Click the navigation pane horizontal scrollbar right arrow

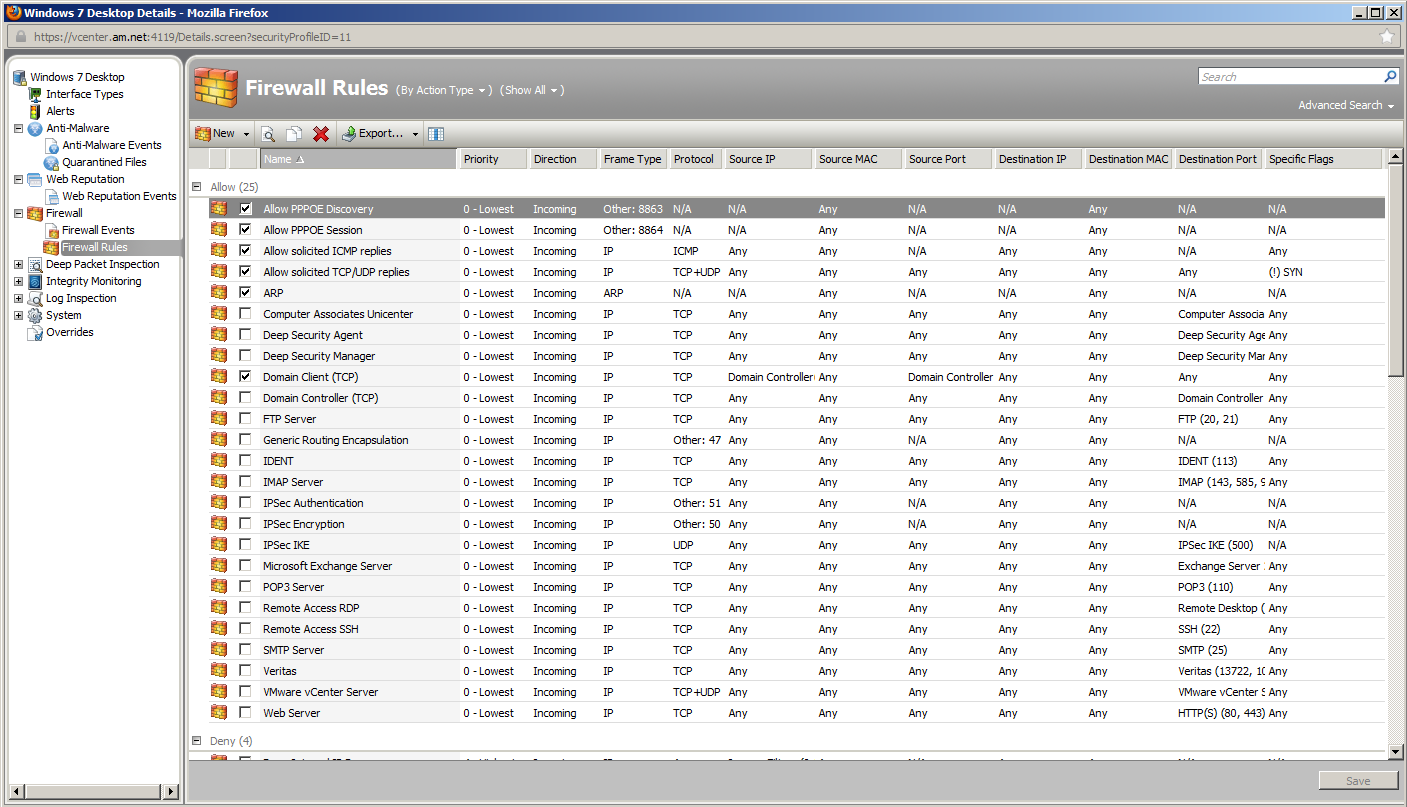tap(171, 792)
